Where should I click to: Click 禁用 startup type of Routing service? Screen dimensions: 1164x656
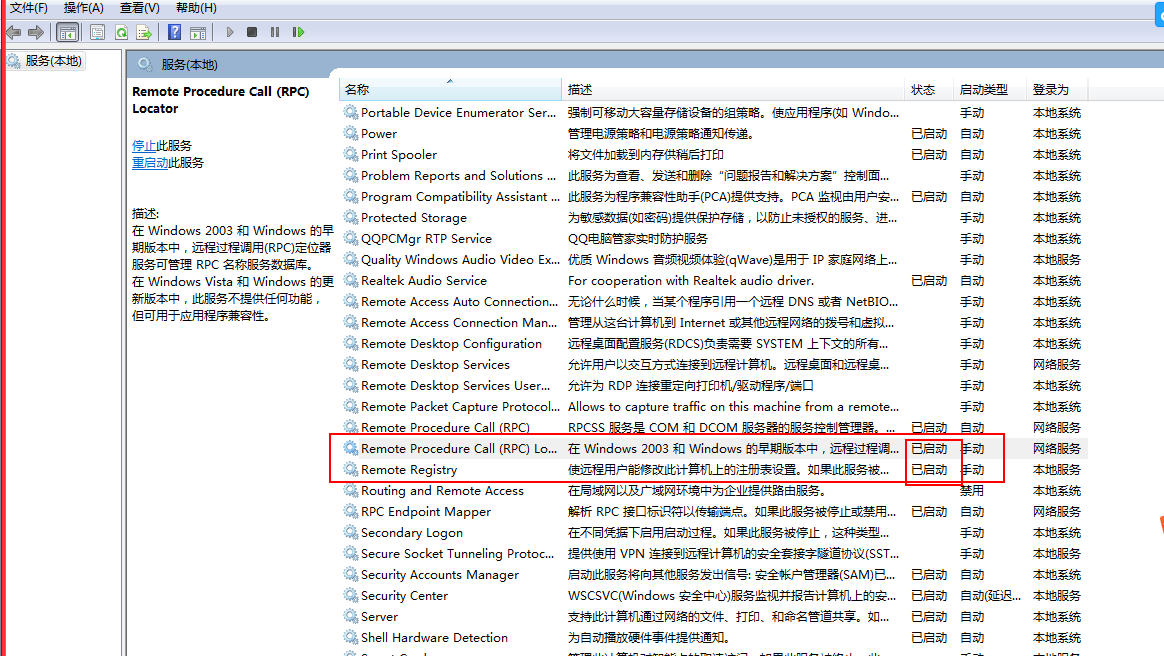pyautogui.click(x=972, y=491)
